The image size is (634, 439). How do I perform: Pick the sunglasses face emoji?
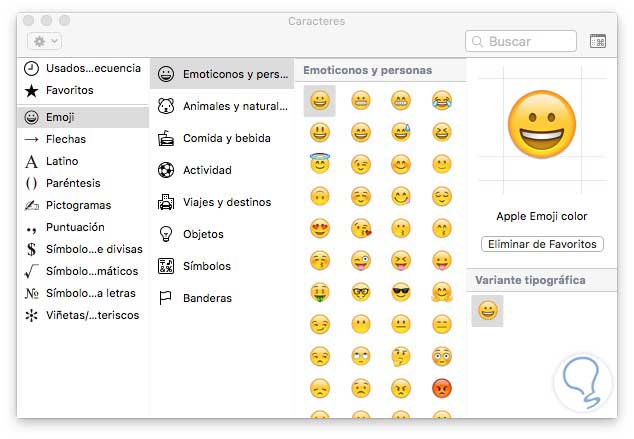401,292
